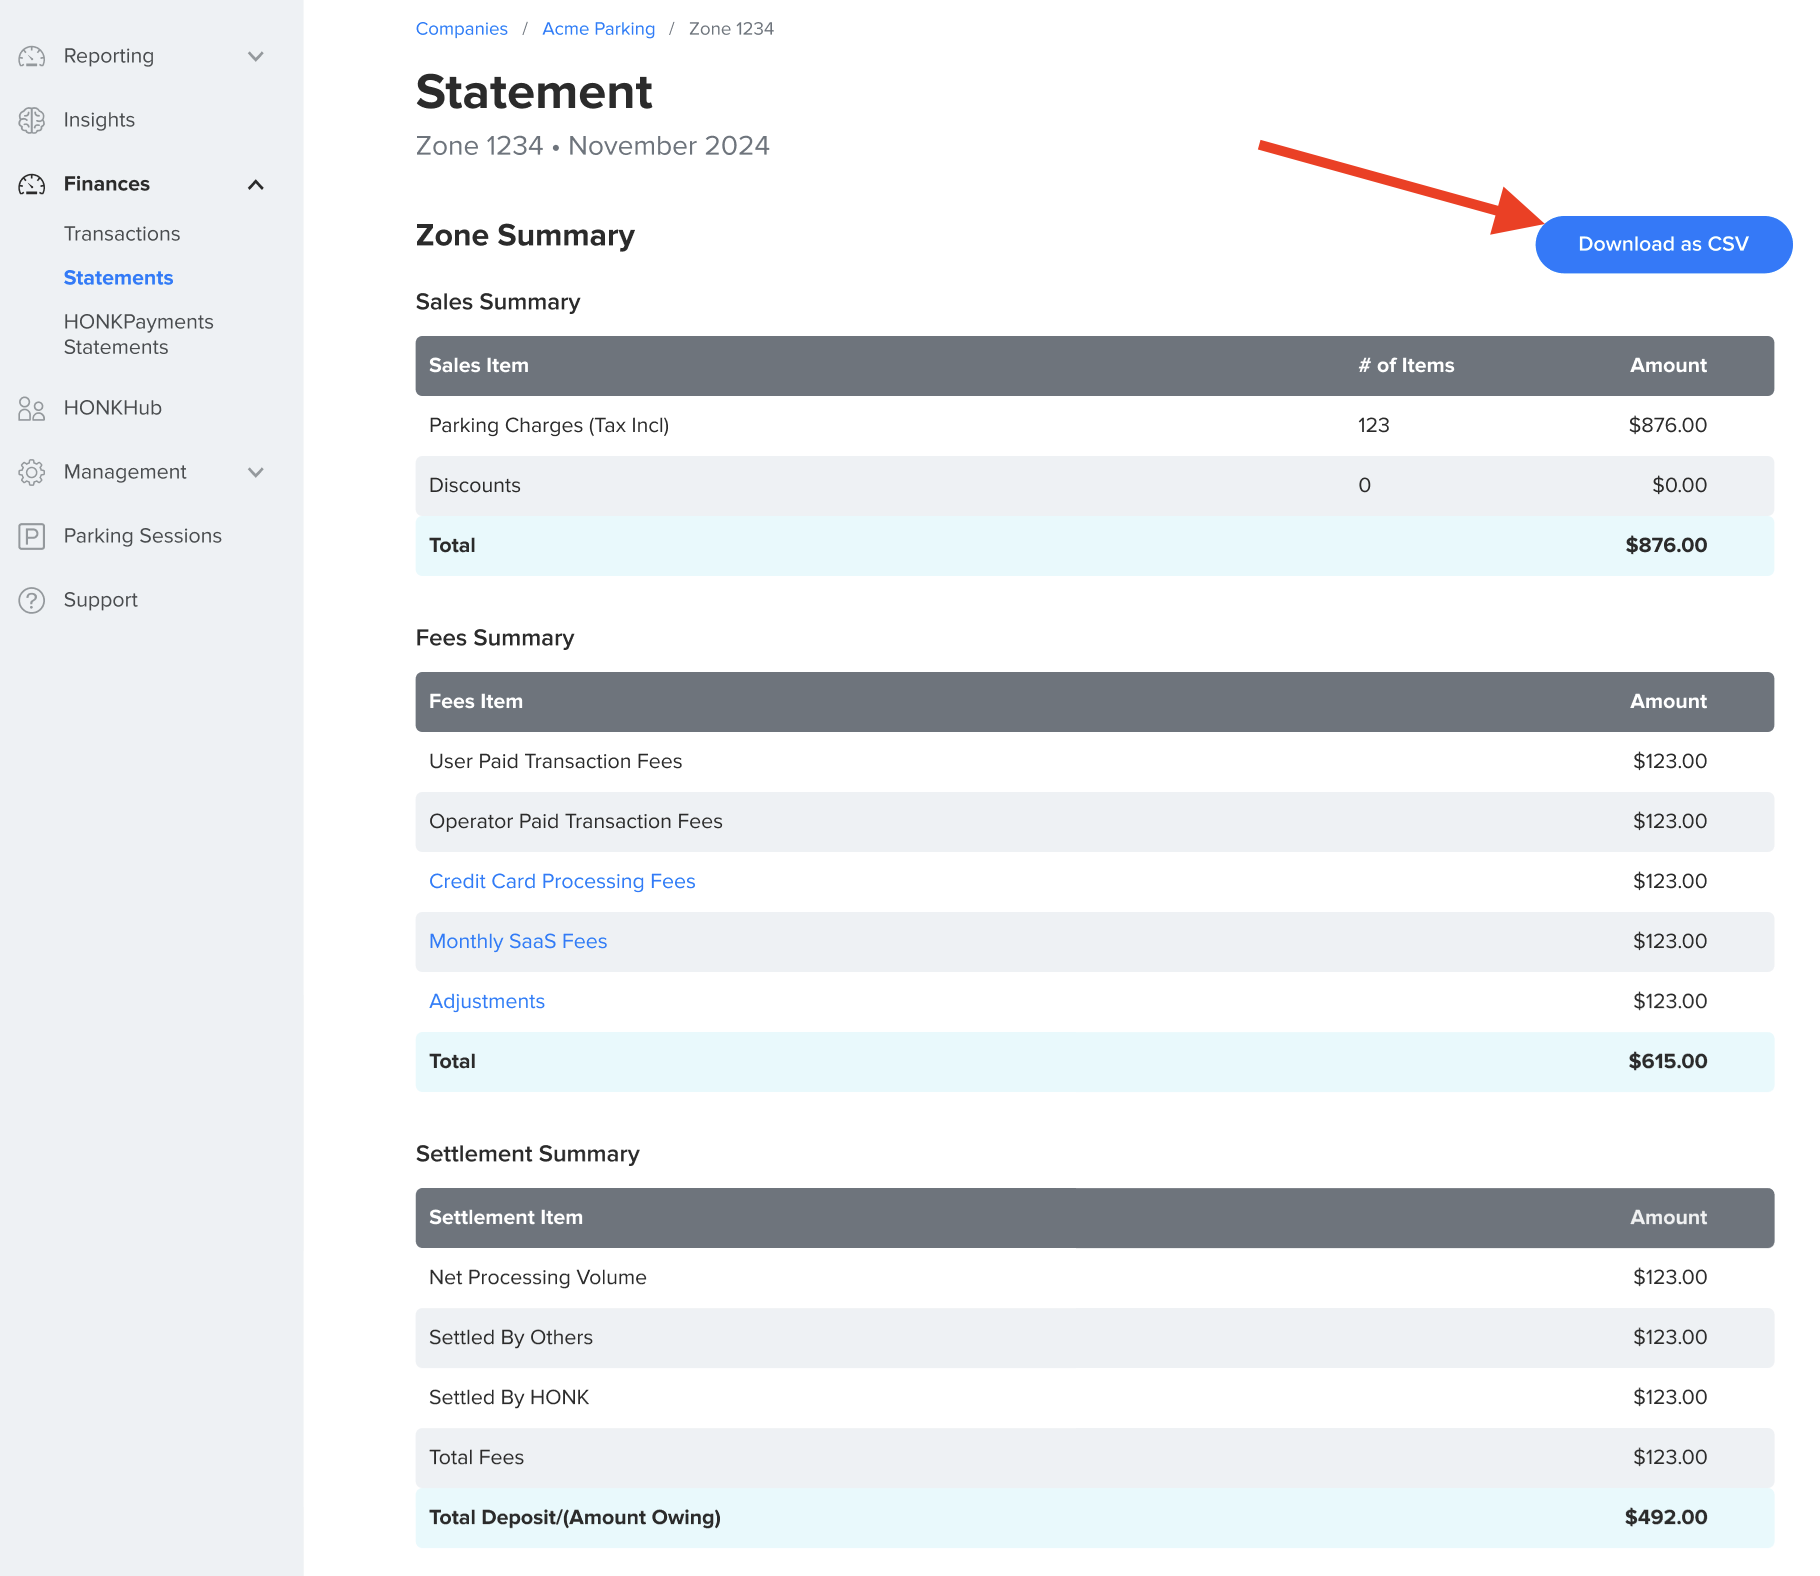Viewport: 1820px width, 1576px height.
Task: Open the Monthly SaaS Fees link
Action: pos(518,941)
